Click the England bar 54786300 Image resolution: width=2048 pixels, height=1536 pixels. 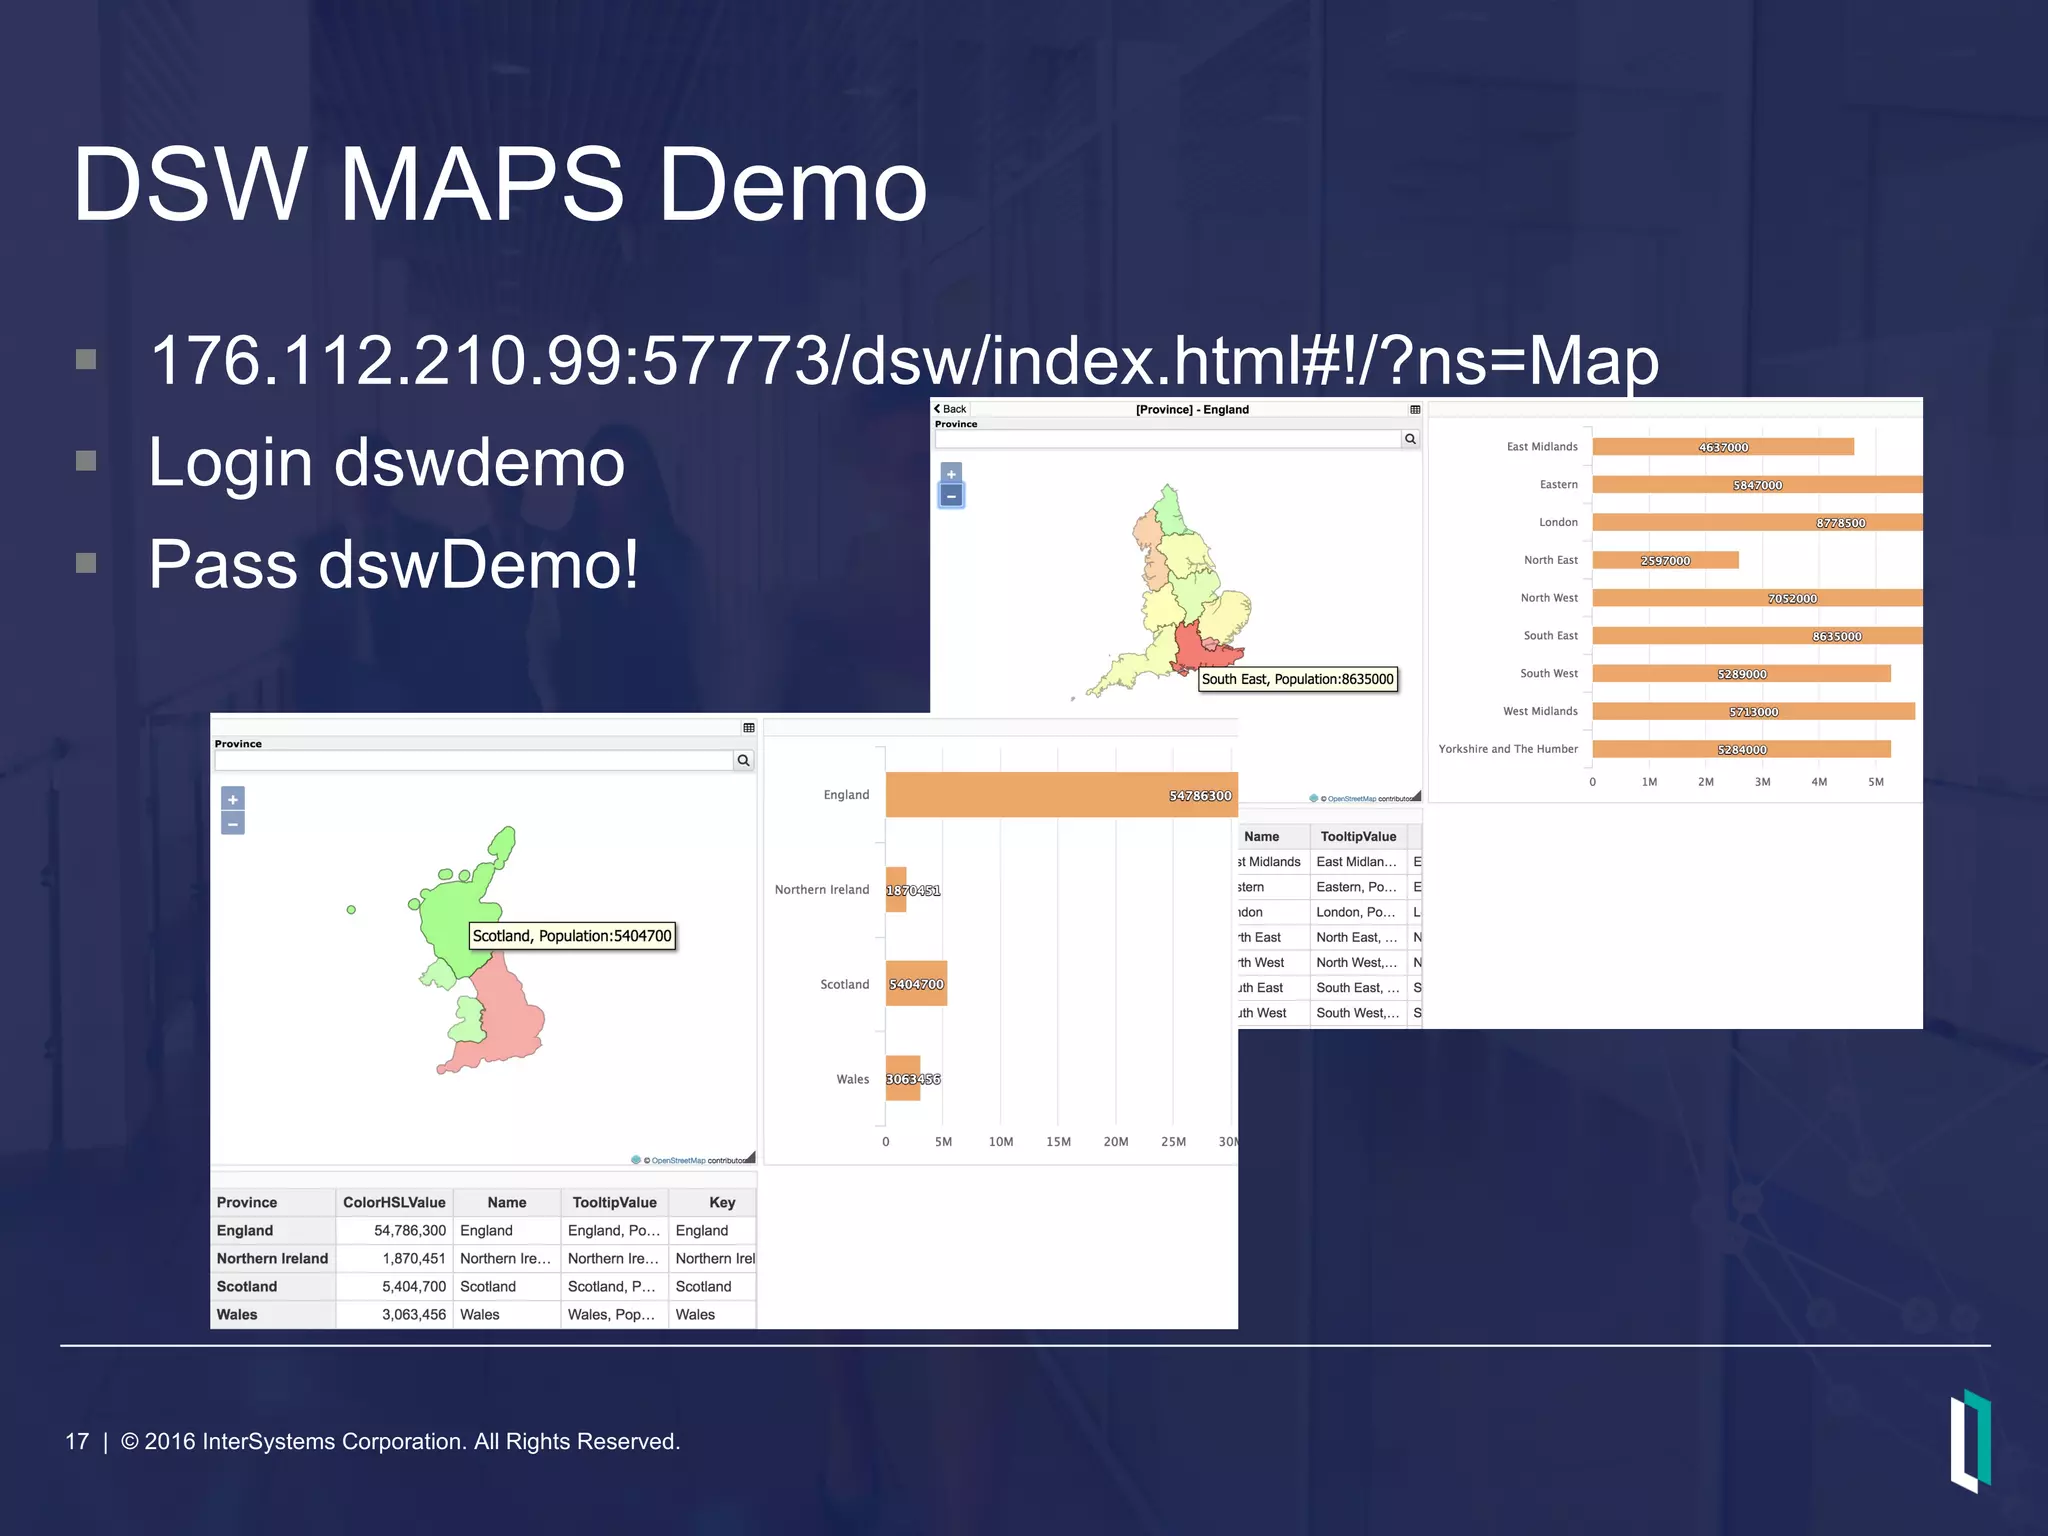1061,795
